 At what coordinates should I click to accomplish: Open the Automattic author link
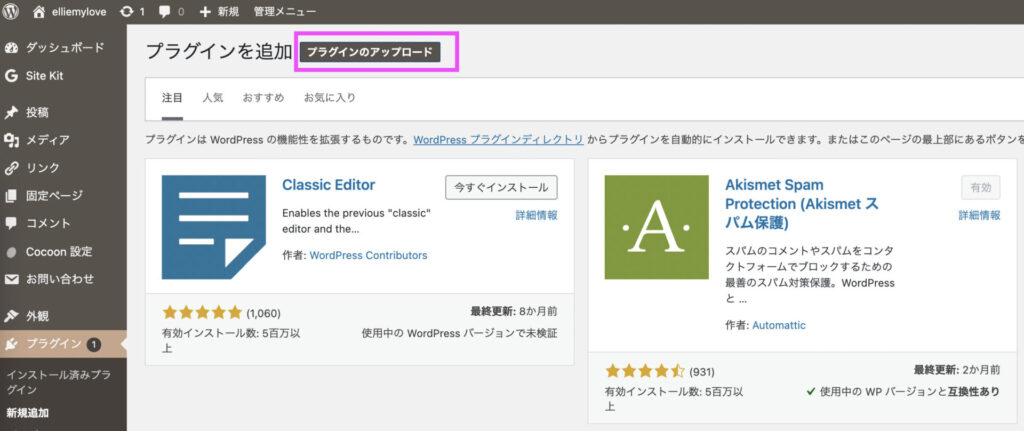[x=779, y=325]
